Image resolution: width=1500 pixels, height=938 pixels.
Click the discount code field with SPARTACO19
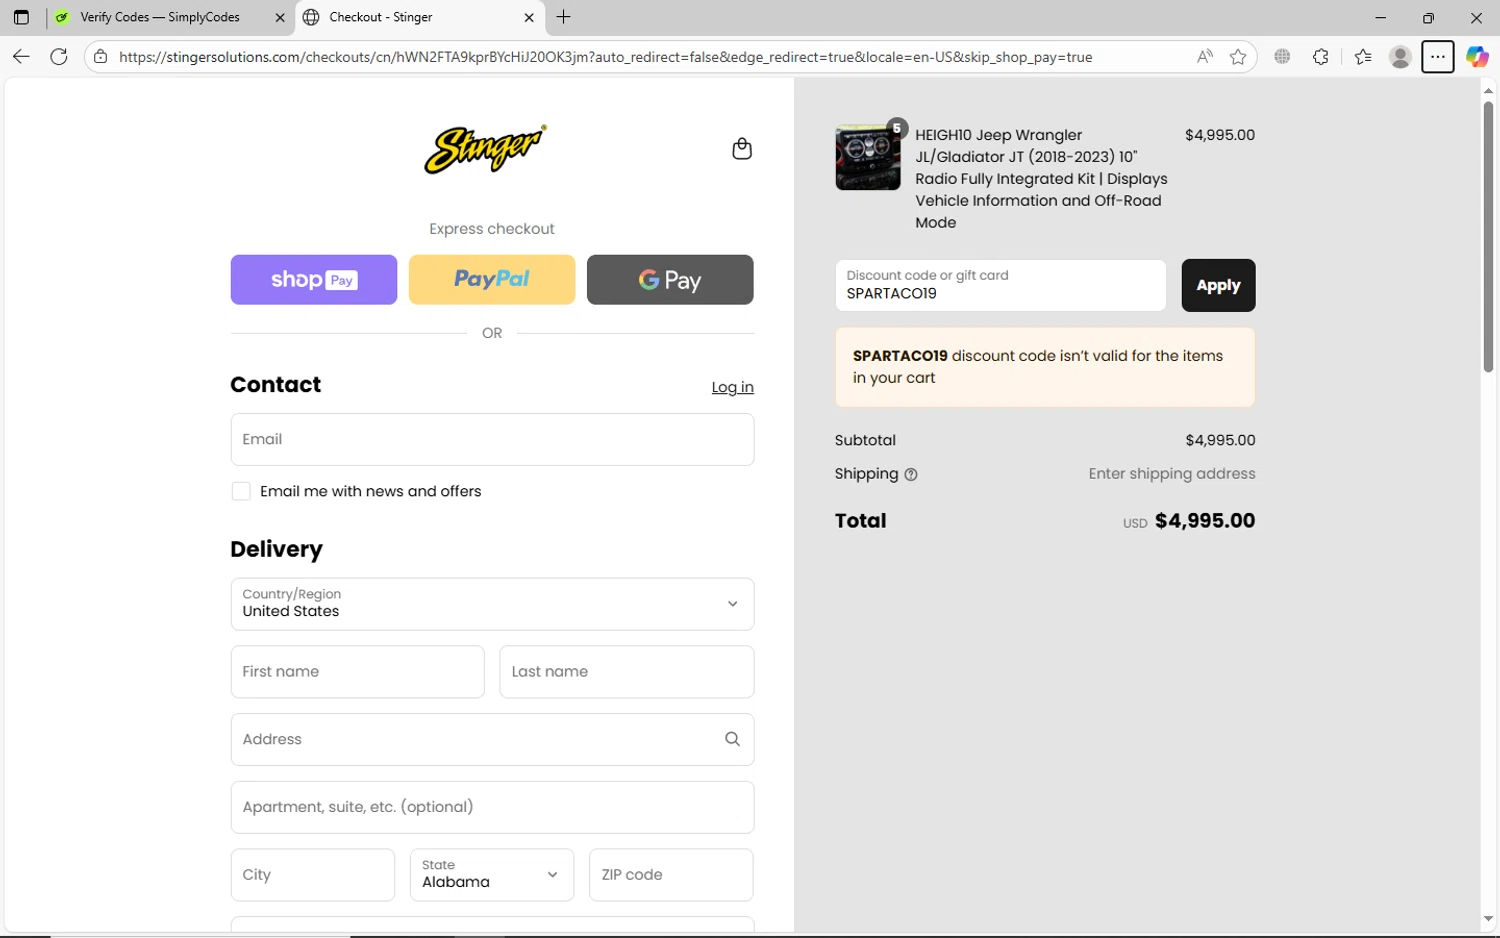pyautogui.click(x=1001, y=286)
